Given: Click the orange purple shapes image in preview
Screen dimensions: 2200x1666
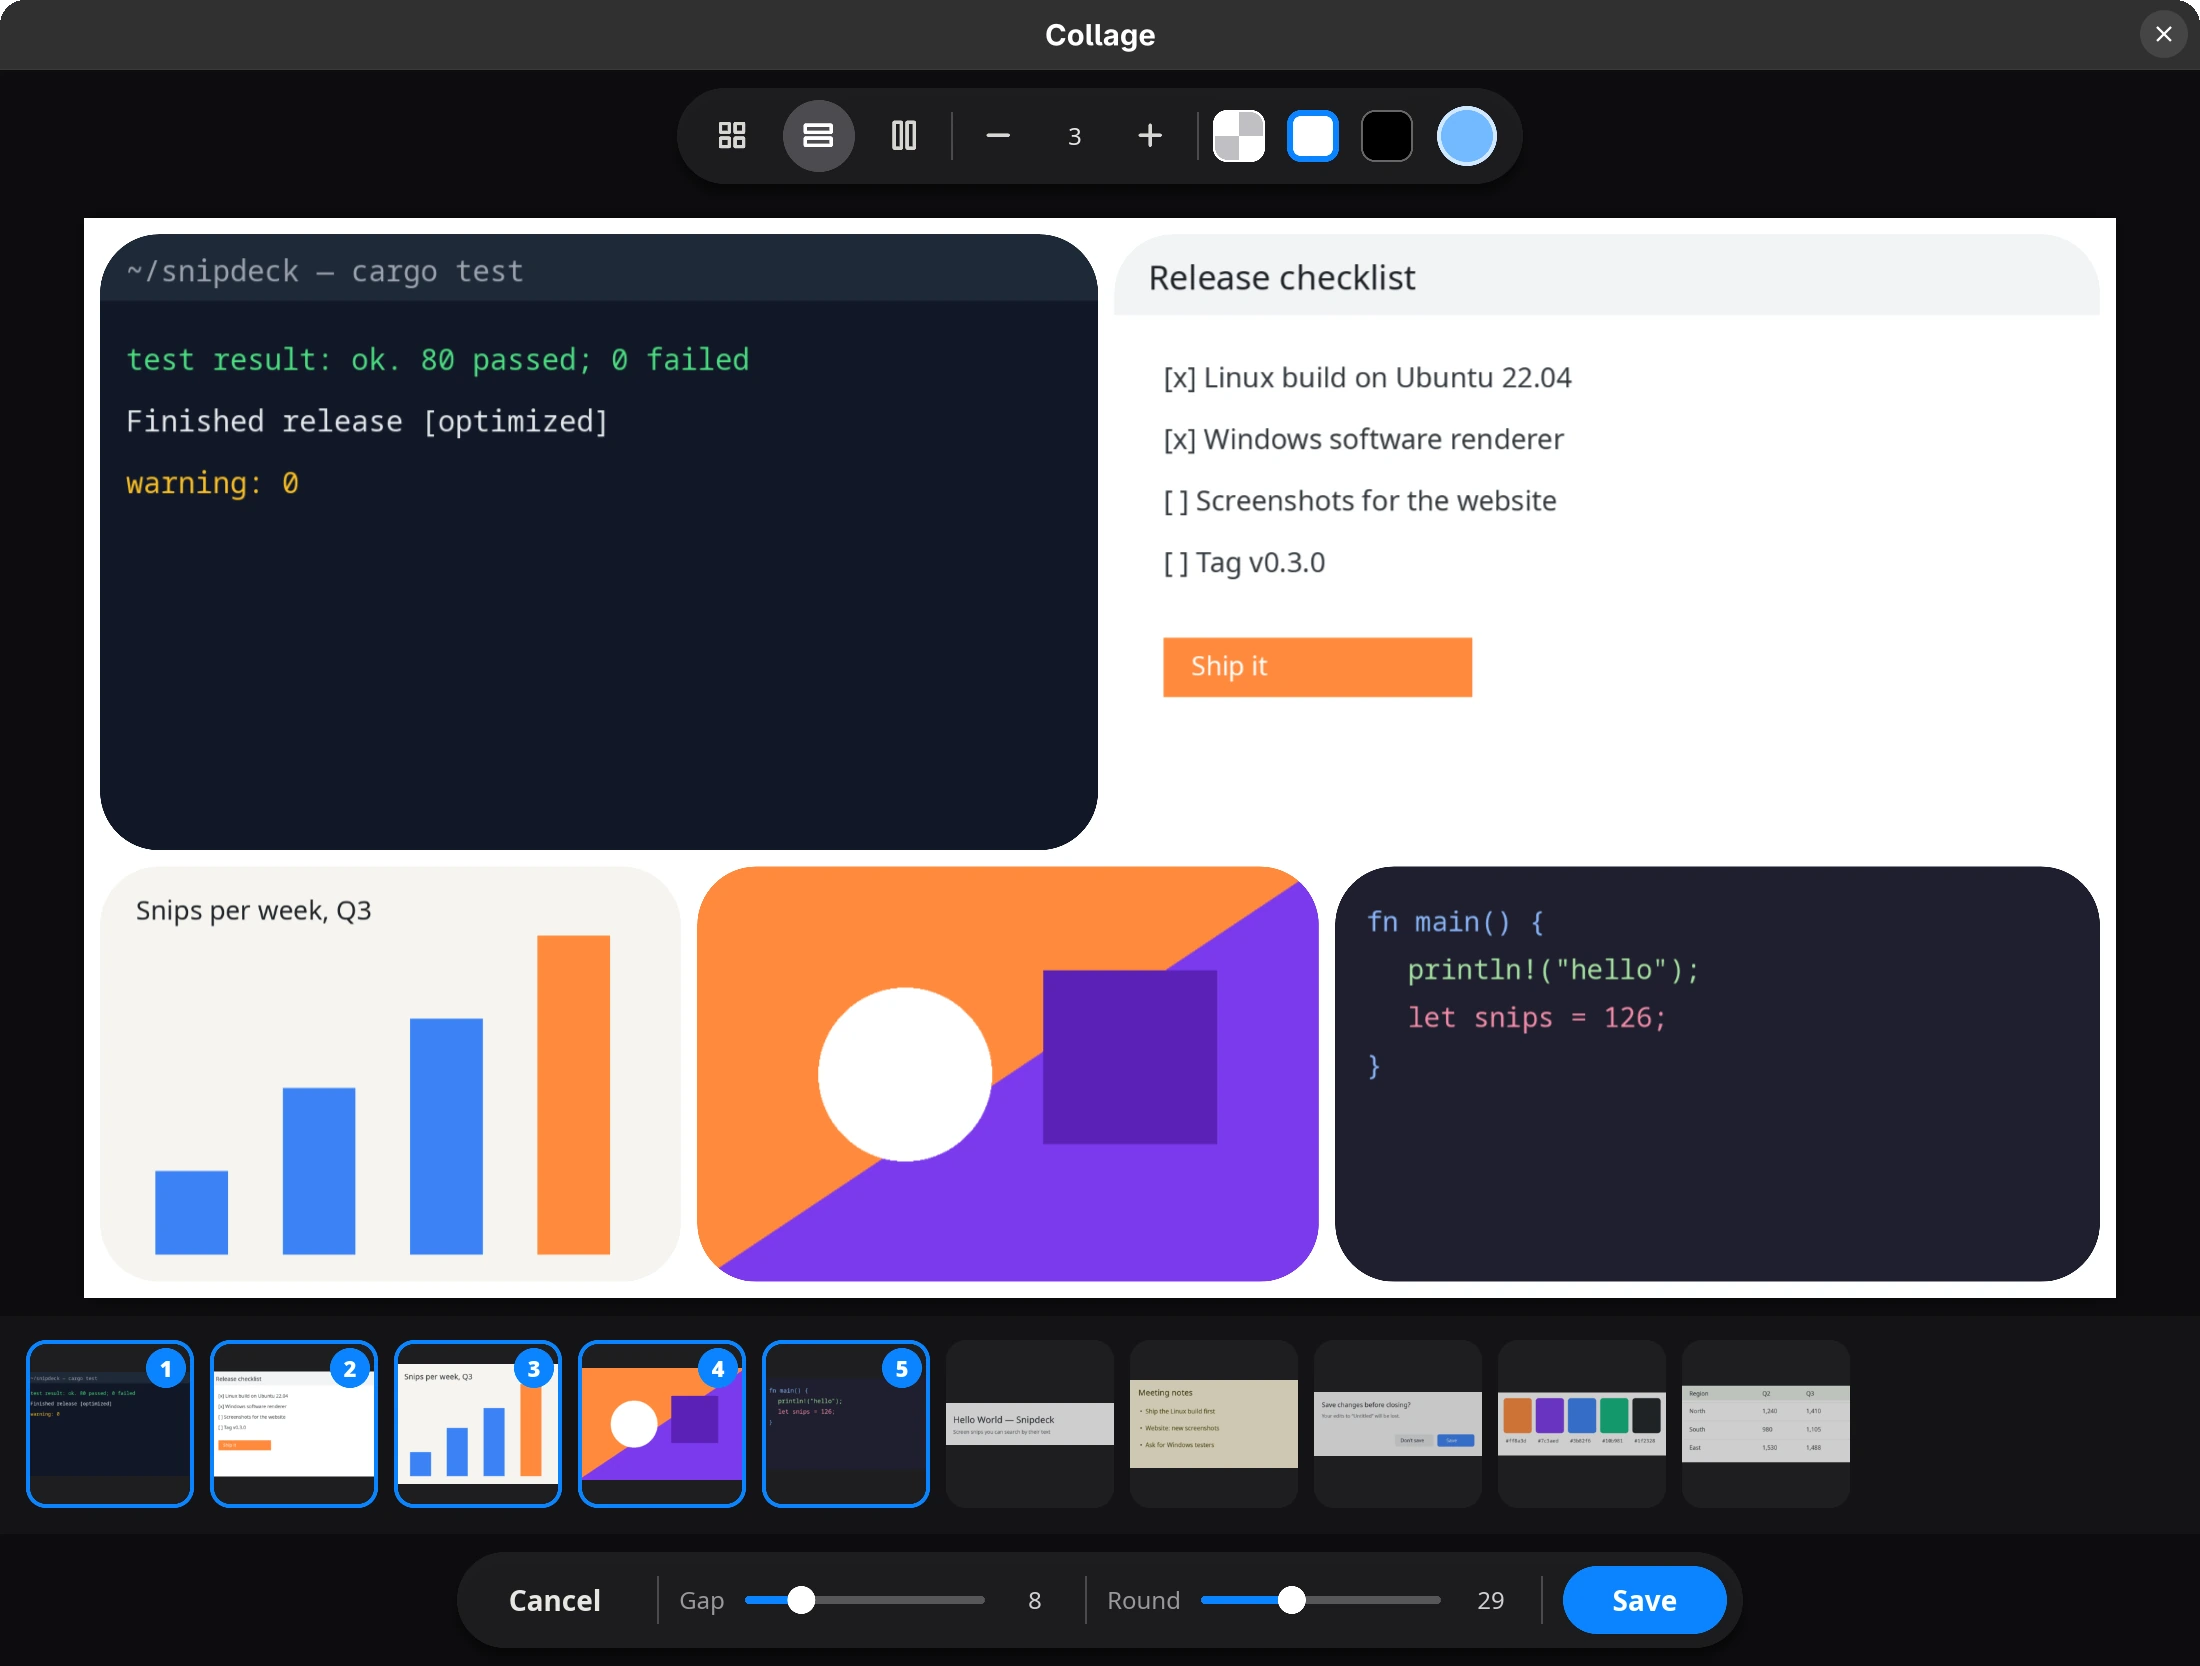Looking at the screenshot, I should [x=1008, y=1074].
